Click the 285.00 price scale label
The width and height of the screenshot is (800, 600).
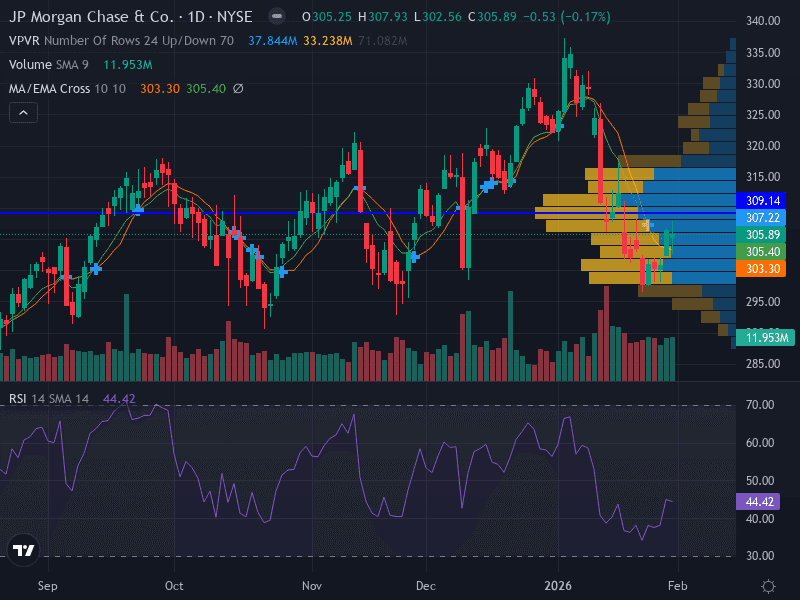[763, 364]
